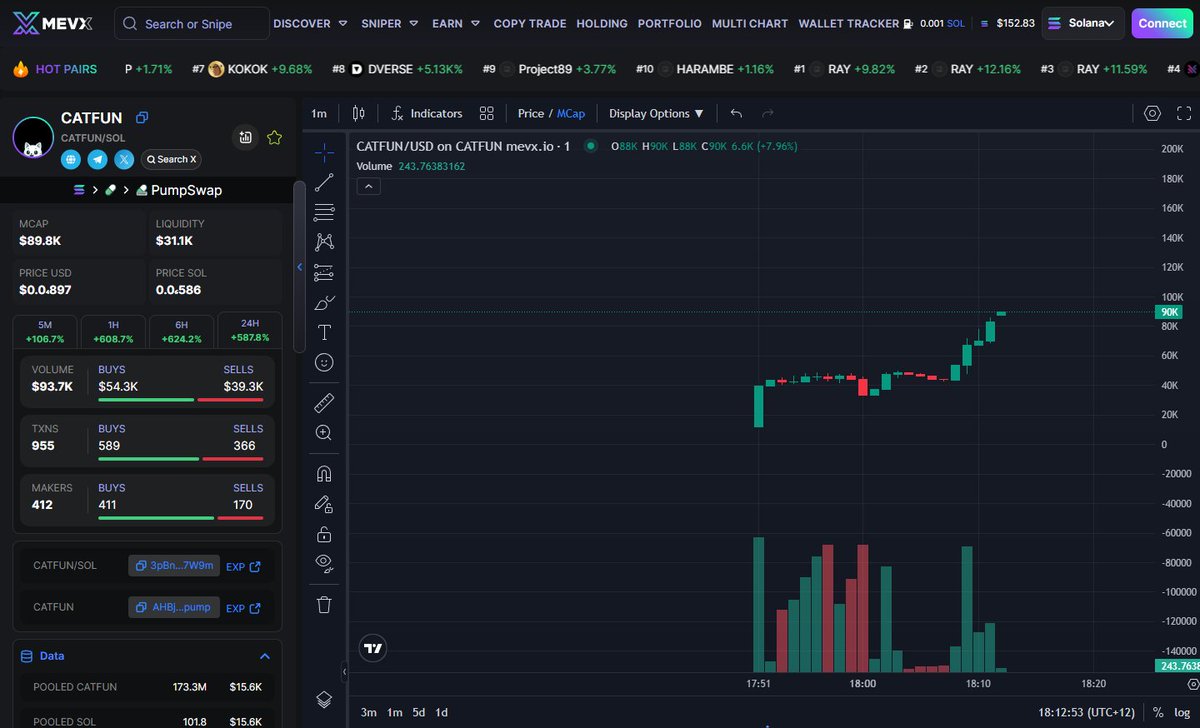Click the Connect wallet button
Image resolution: width=1200 pixels, height=728 pixels.
coord(1162,23)
